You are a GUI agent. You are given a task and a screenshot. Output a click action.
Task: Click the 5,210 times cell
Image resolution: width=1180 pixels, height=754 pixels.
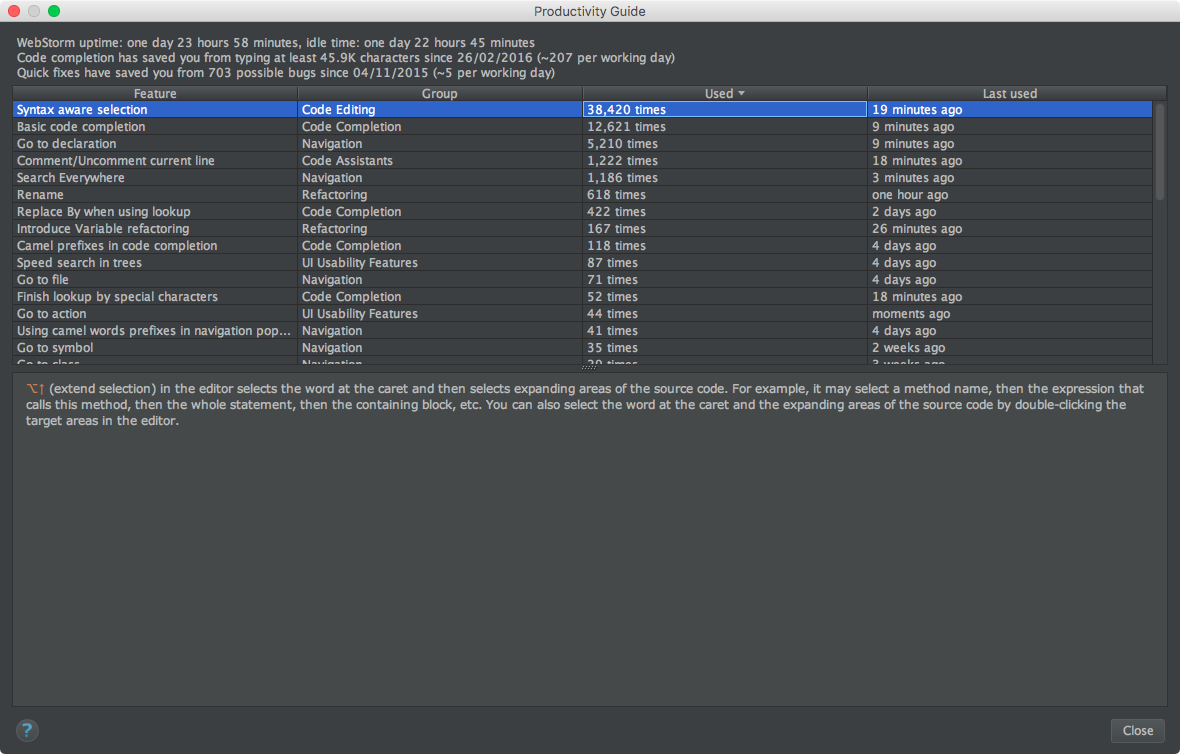tap(725, 144)
